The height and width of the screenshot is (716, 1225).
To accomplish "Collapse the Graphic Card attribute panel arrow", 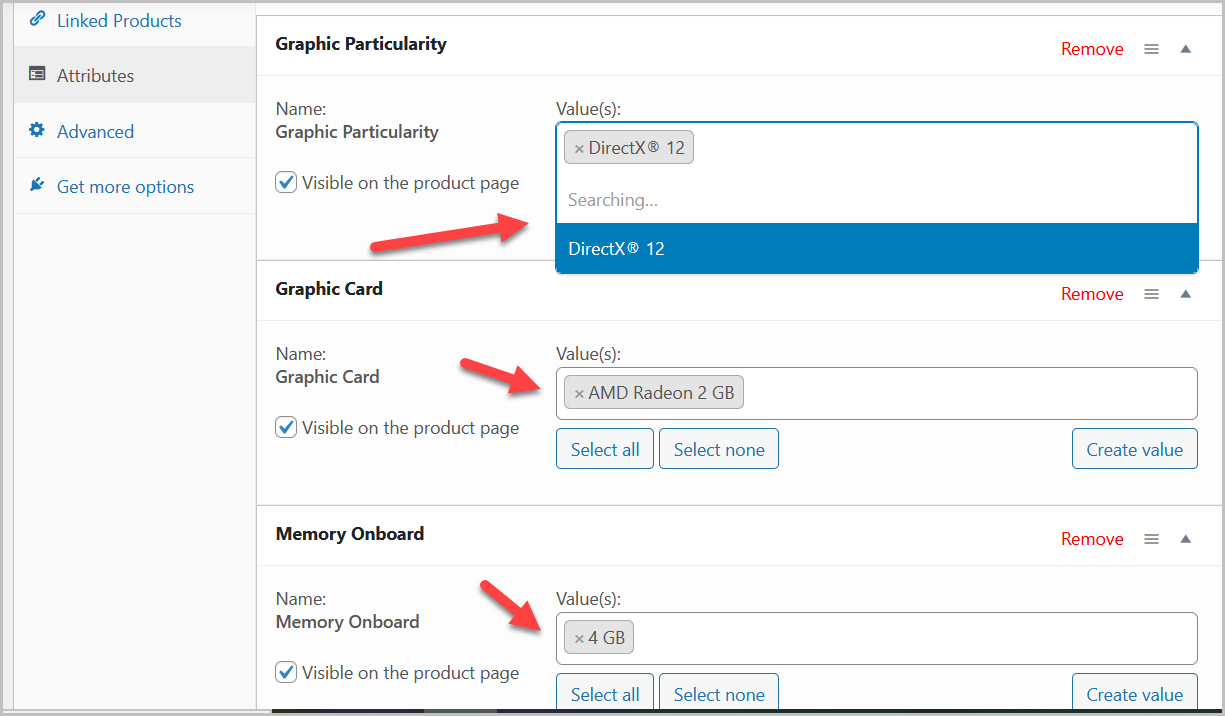I will click(x=1185, y=294).
